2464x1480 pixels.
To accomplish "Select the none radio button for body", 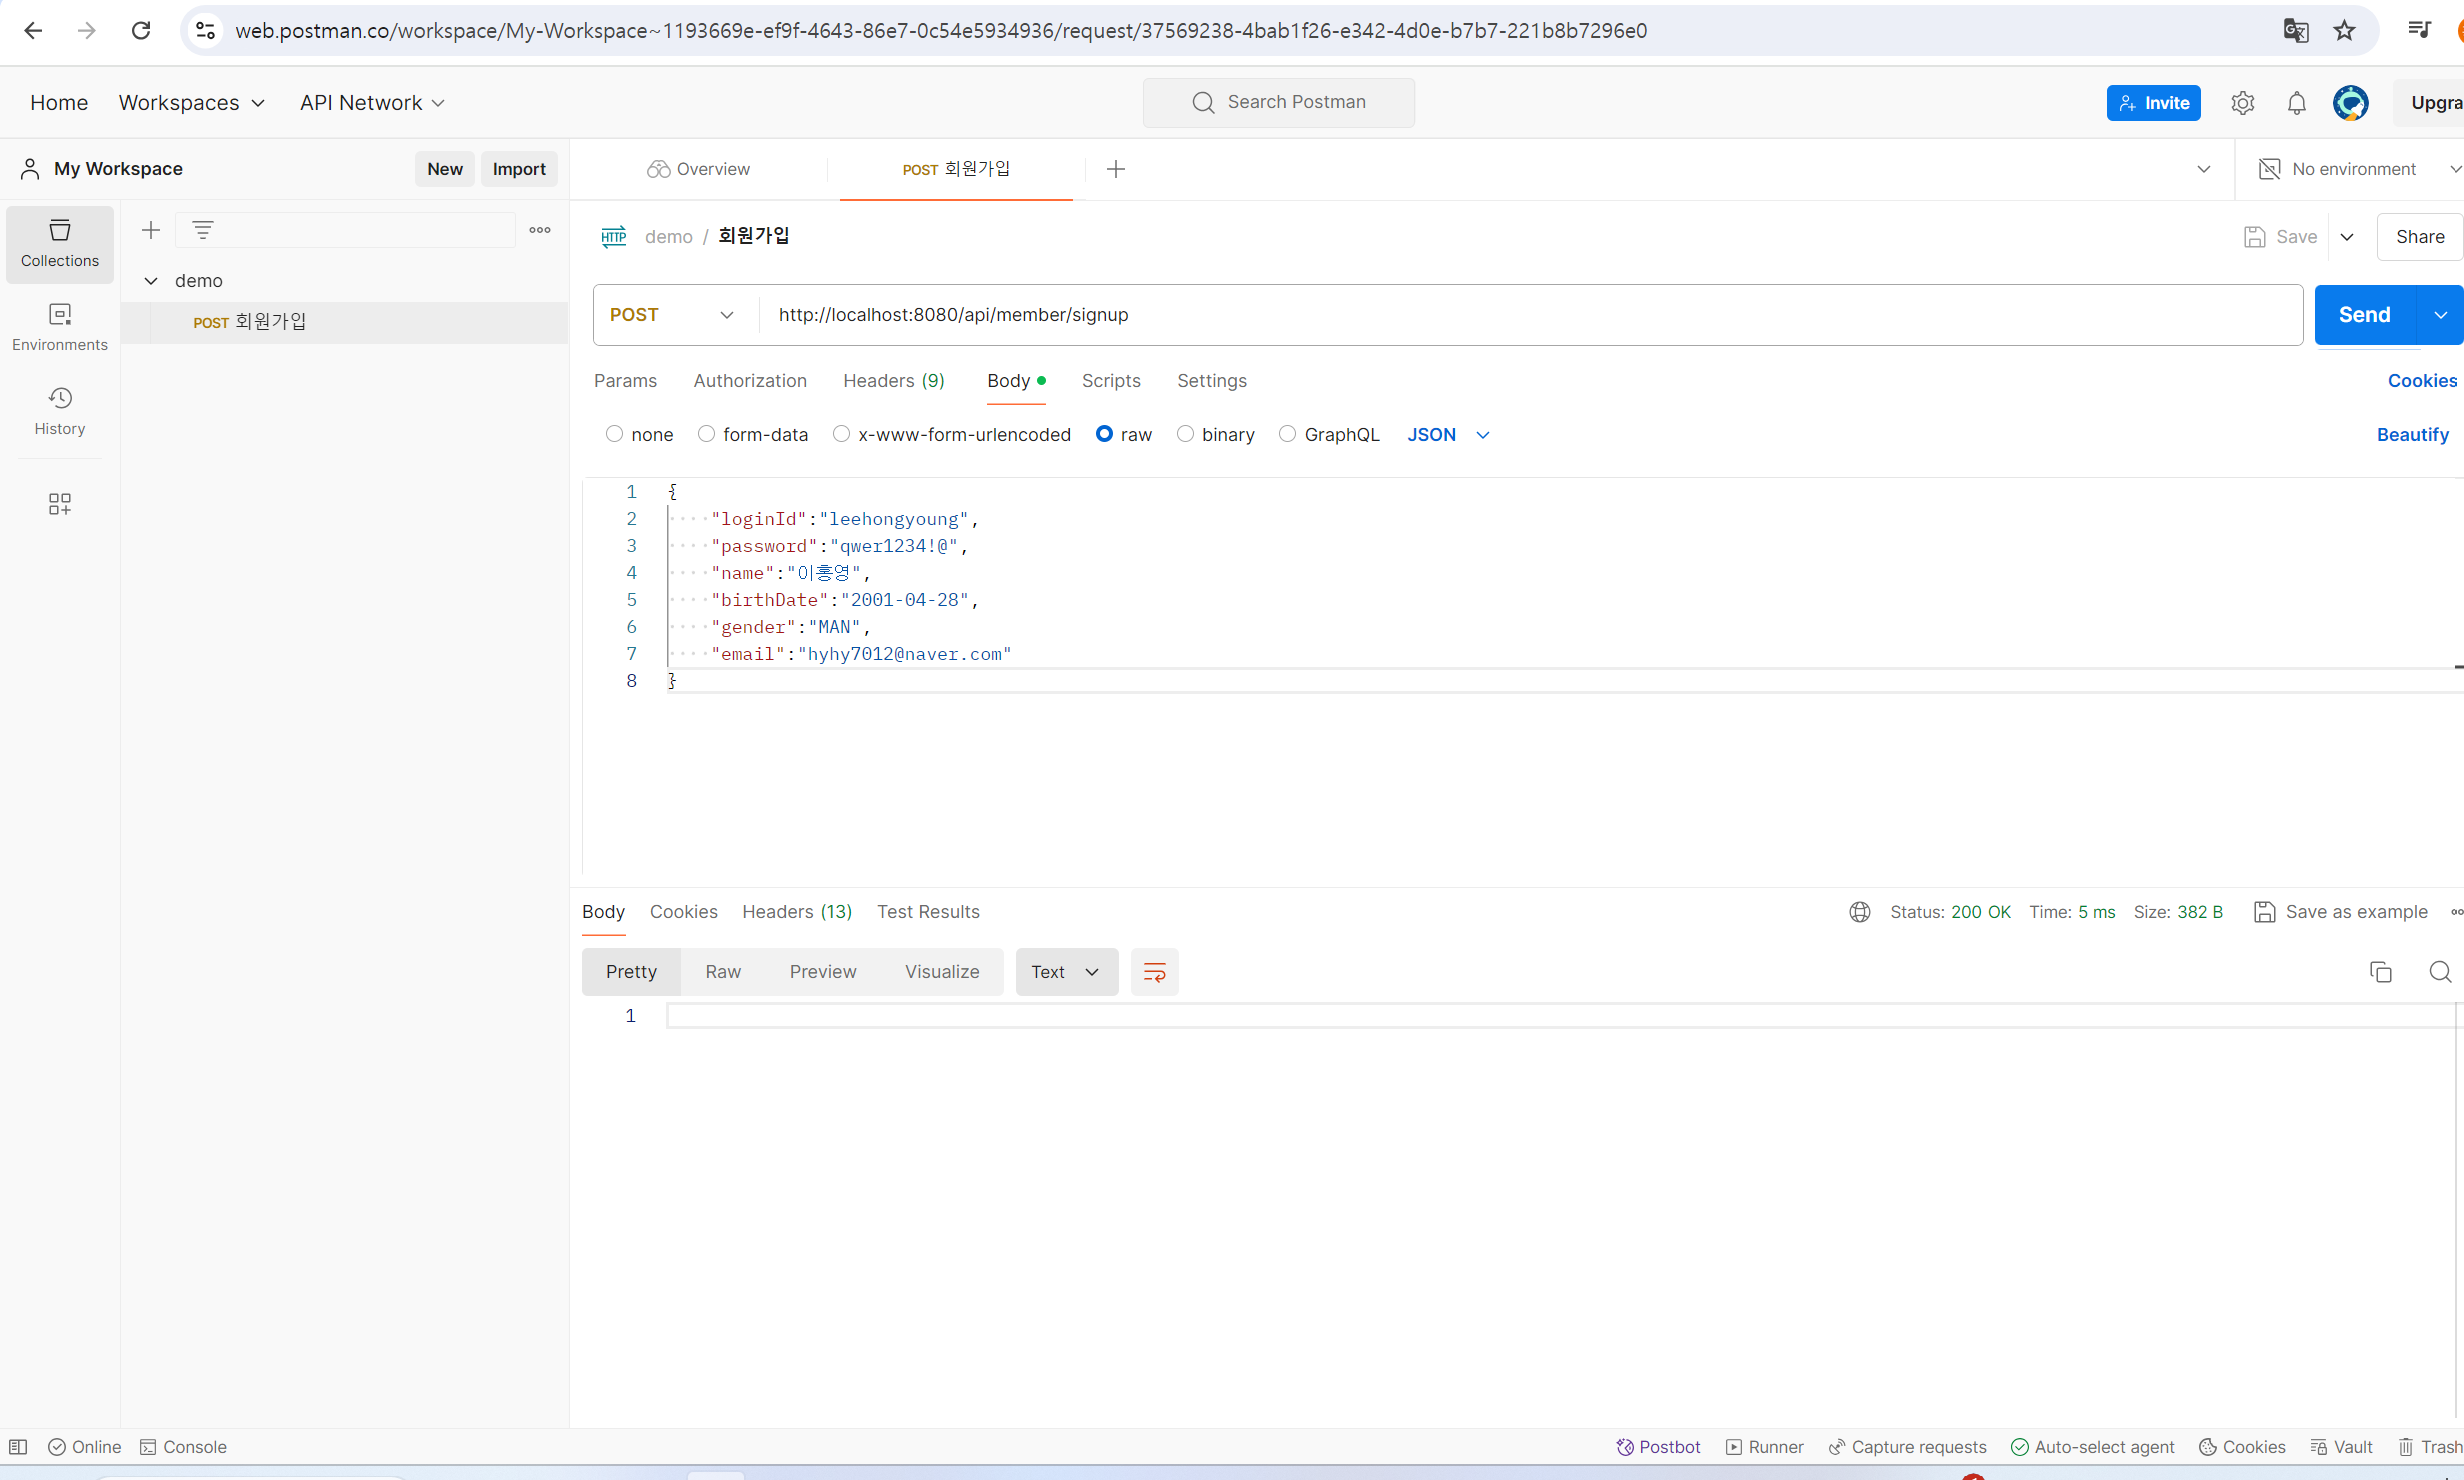I will coord(616,435).
